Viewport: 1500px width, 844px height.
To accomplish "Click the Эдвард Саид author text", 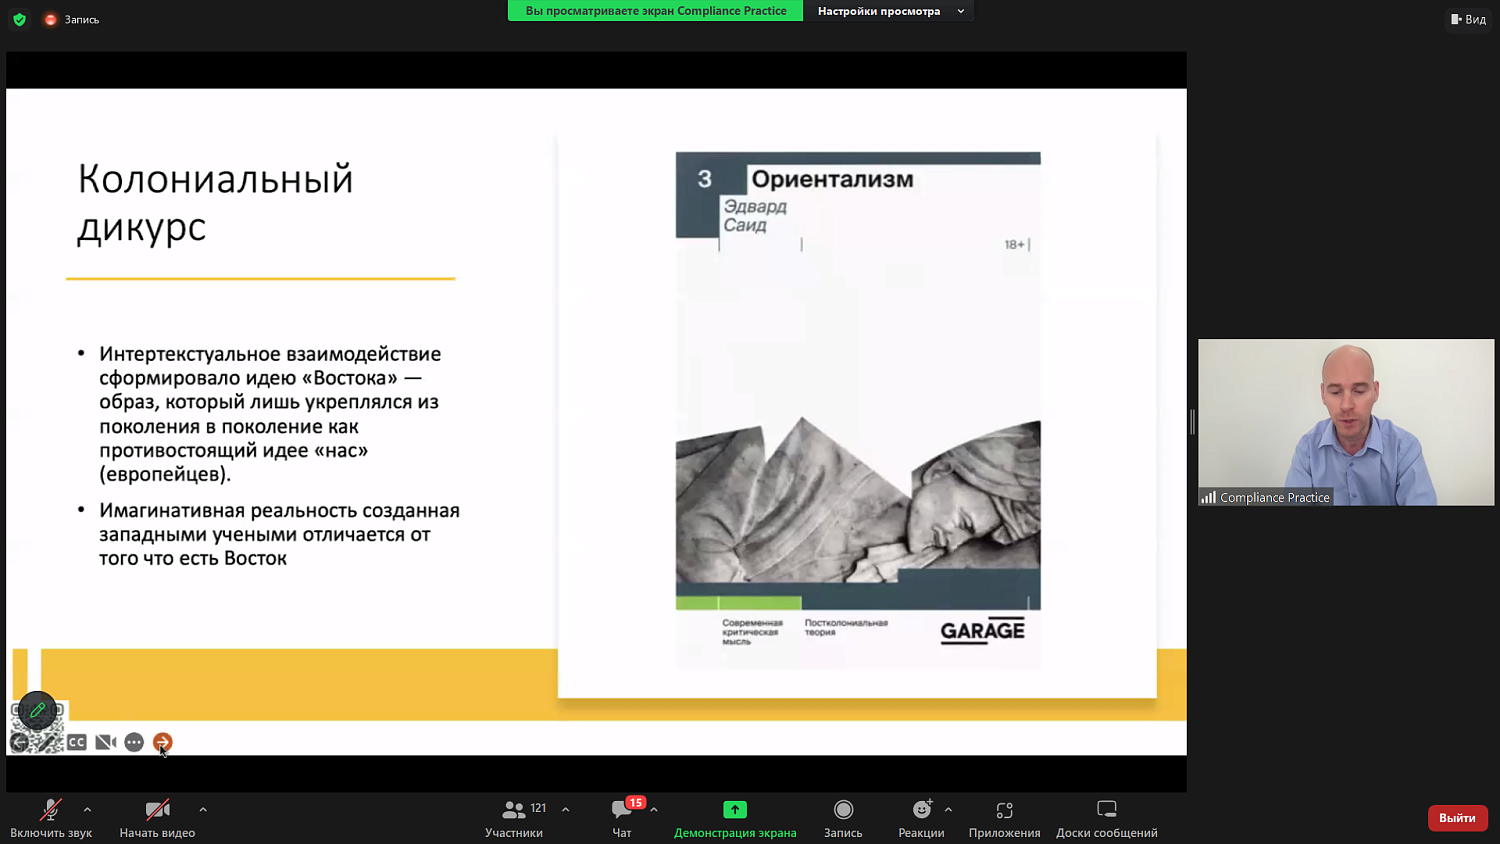I will (x=755, y=216).
